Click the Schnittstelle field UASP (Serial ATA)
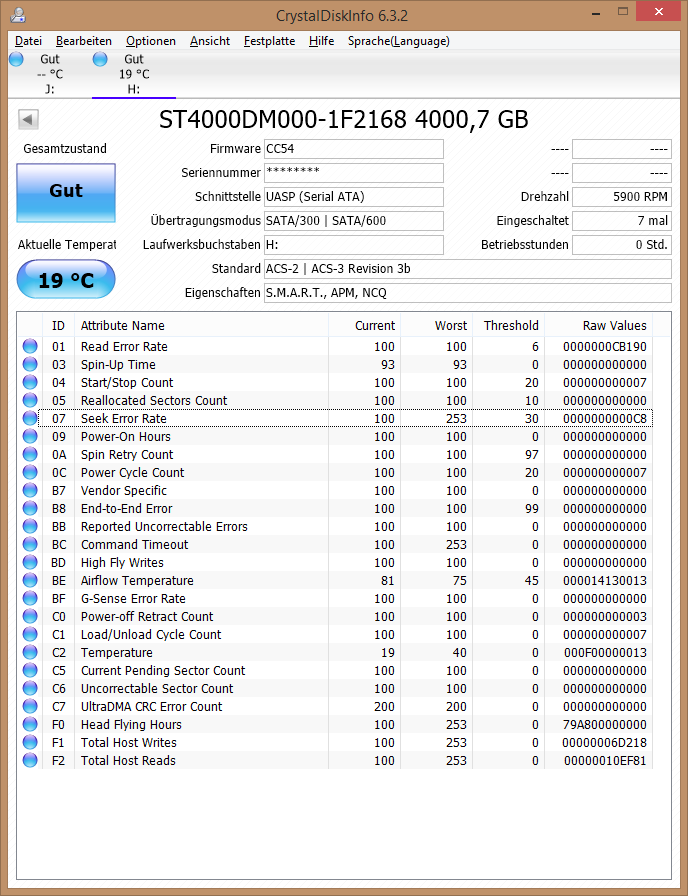Image resolution: width=688 pixels, height=896 pixels. tap(354, 197)
